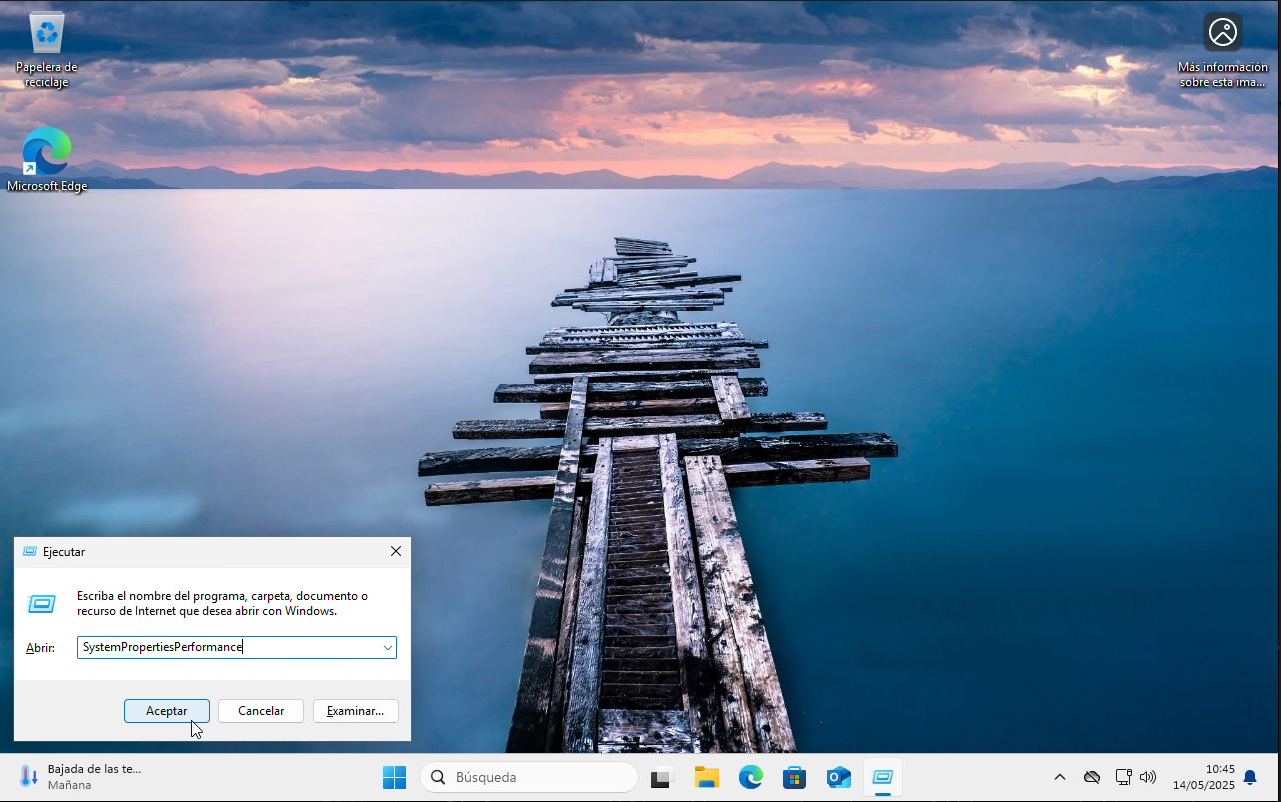Image resolution: width=1281 pixels, height=802 pixels.
Task: Close the Ejecutar dialog
Action: coord(396,551)
